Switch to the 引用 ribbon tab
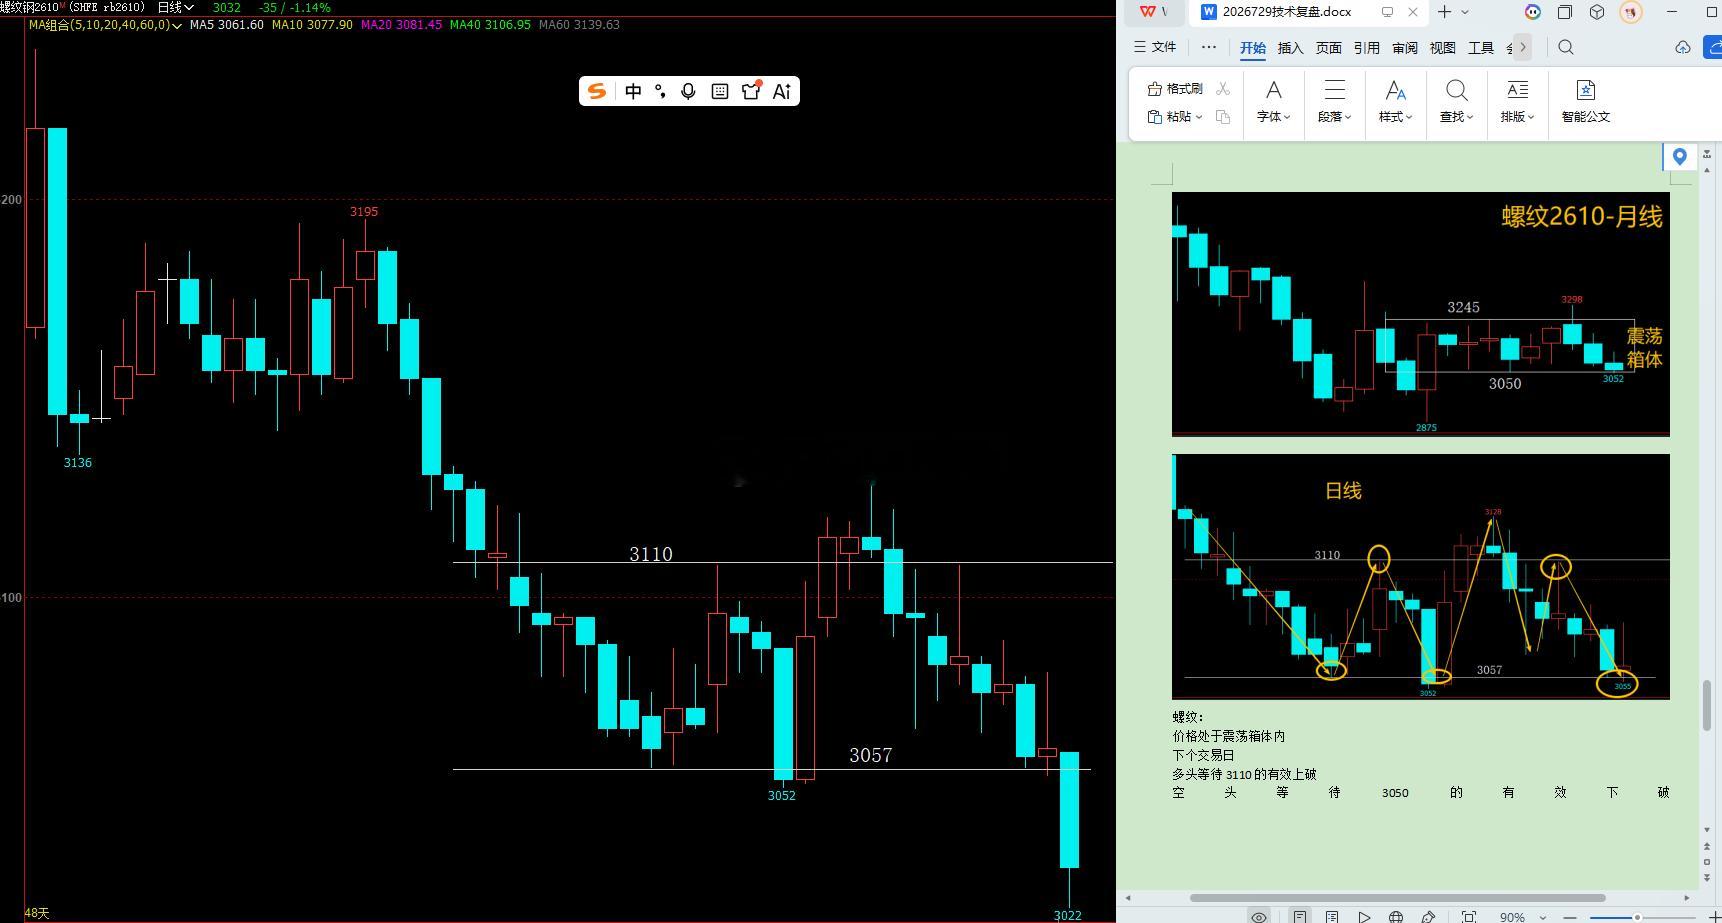1722x923 pixels. pyautogui.click(x=1367, y=48)
